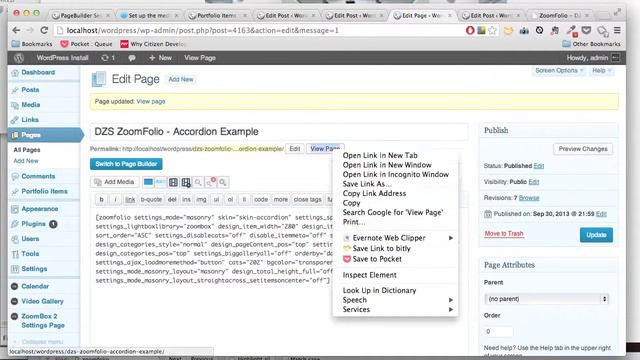Open Links in the sidebar

pyautogui.click(x=30, y=120)
